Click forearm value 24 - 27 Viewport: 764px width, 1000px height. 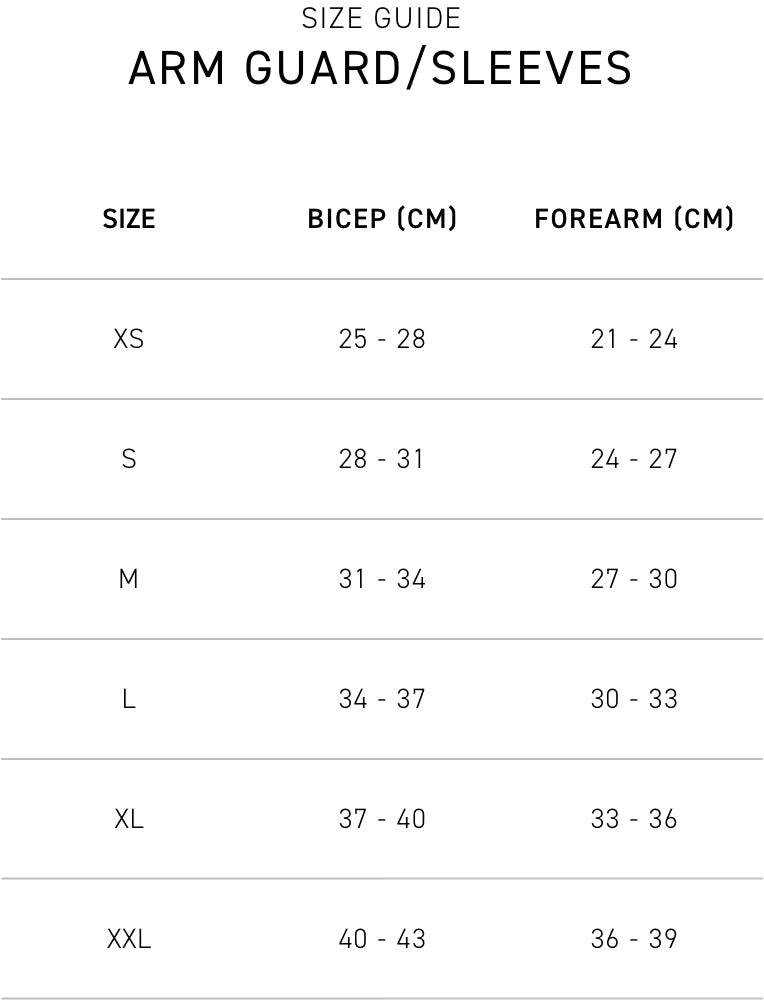click(x=634, y=459)
